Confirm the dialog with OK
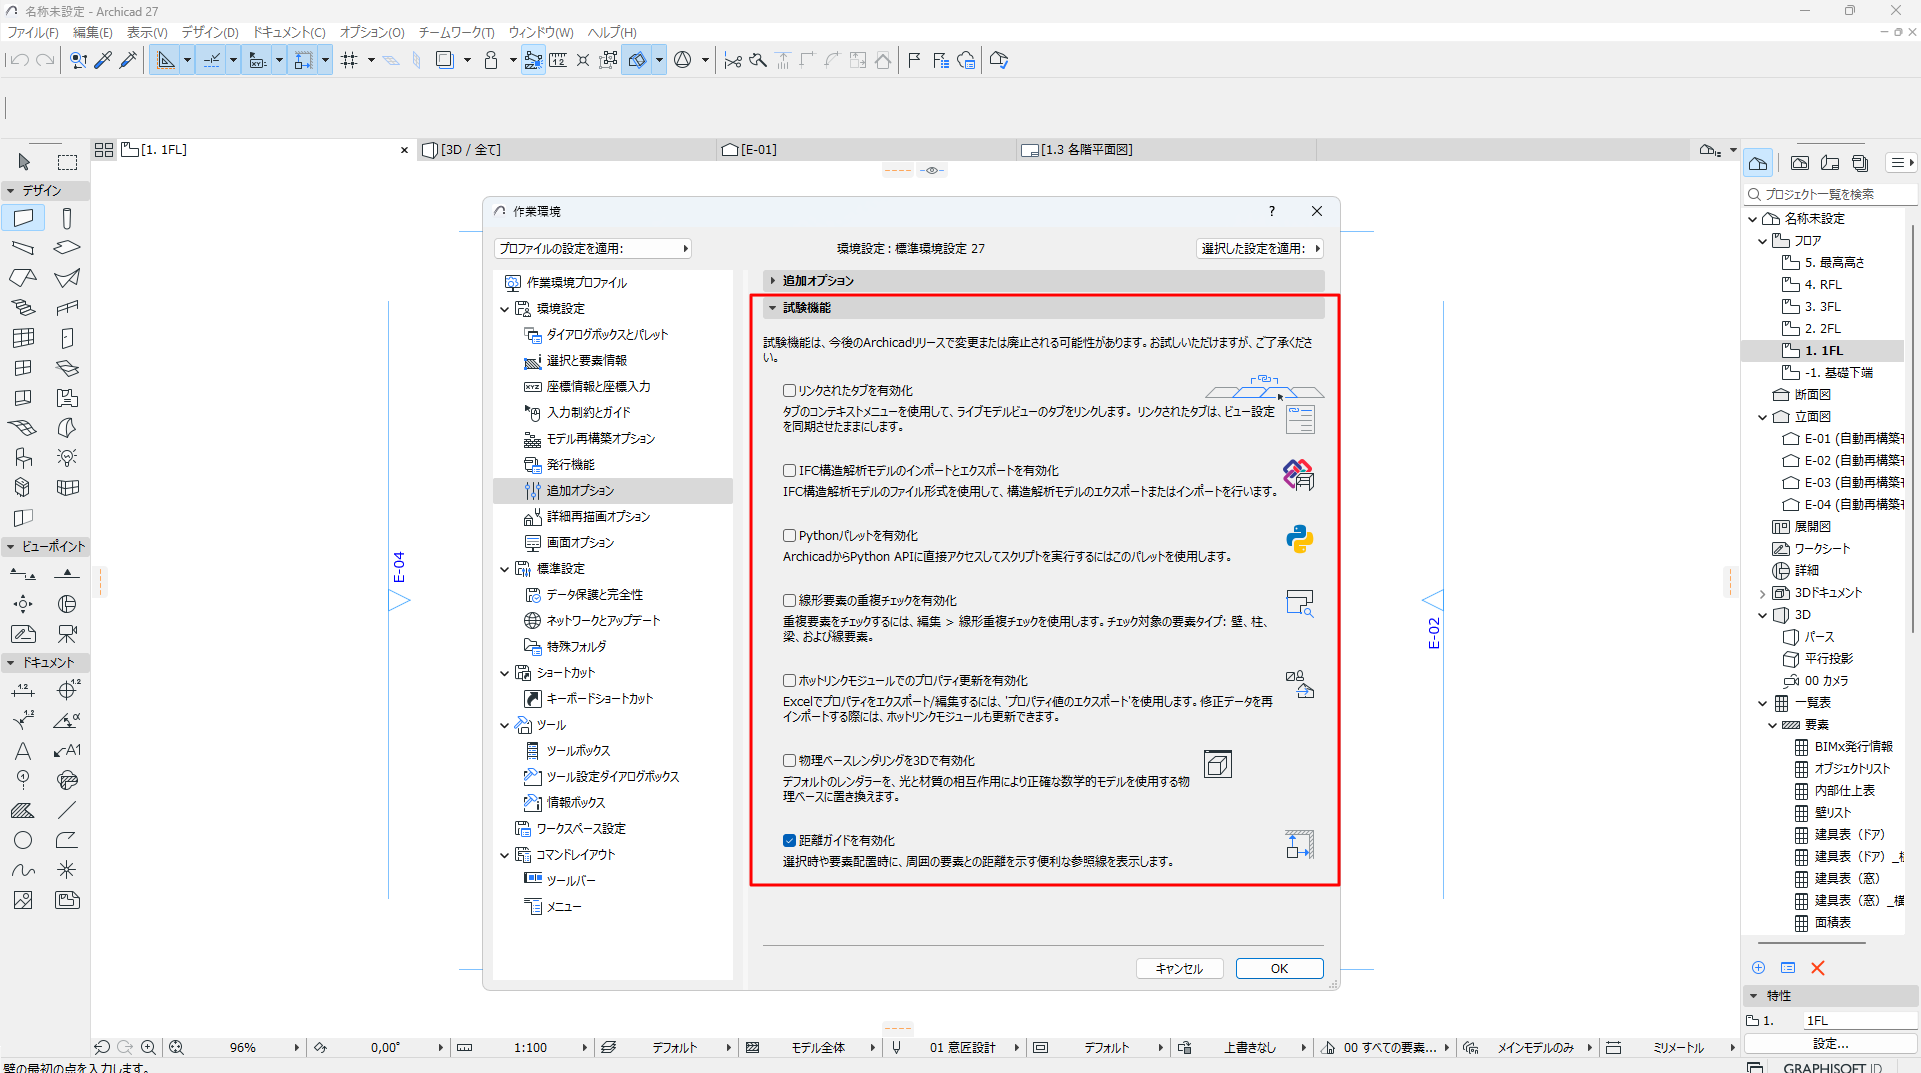Image resolution: width=1921 pixels, height=1073 pixels. click(x=1279, y=968)
